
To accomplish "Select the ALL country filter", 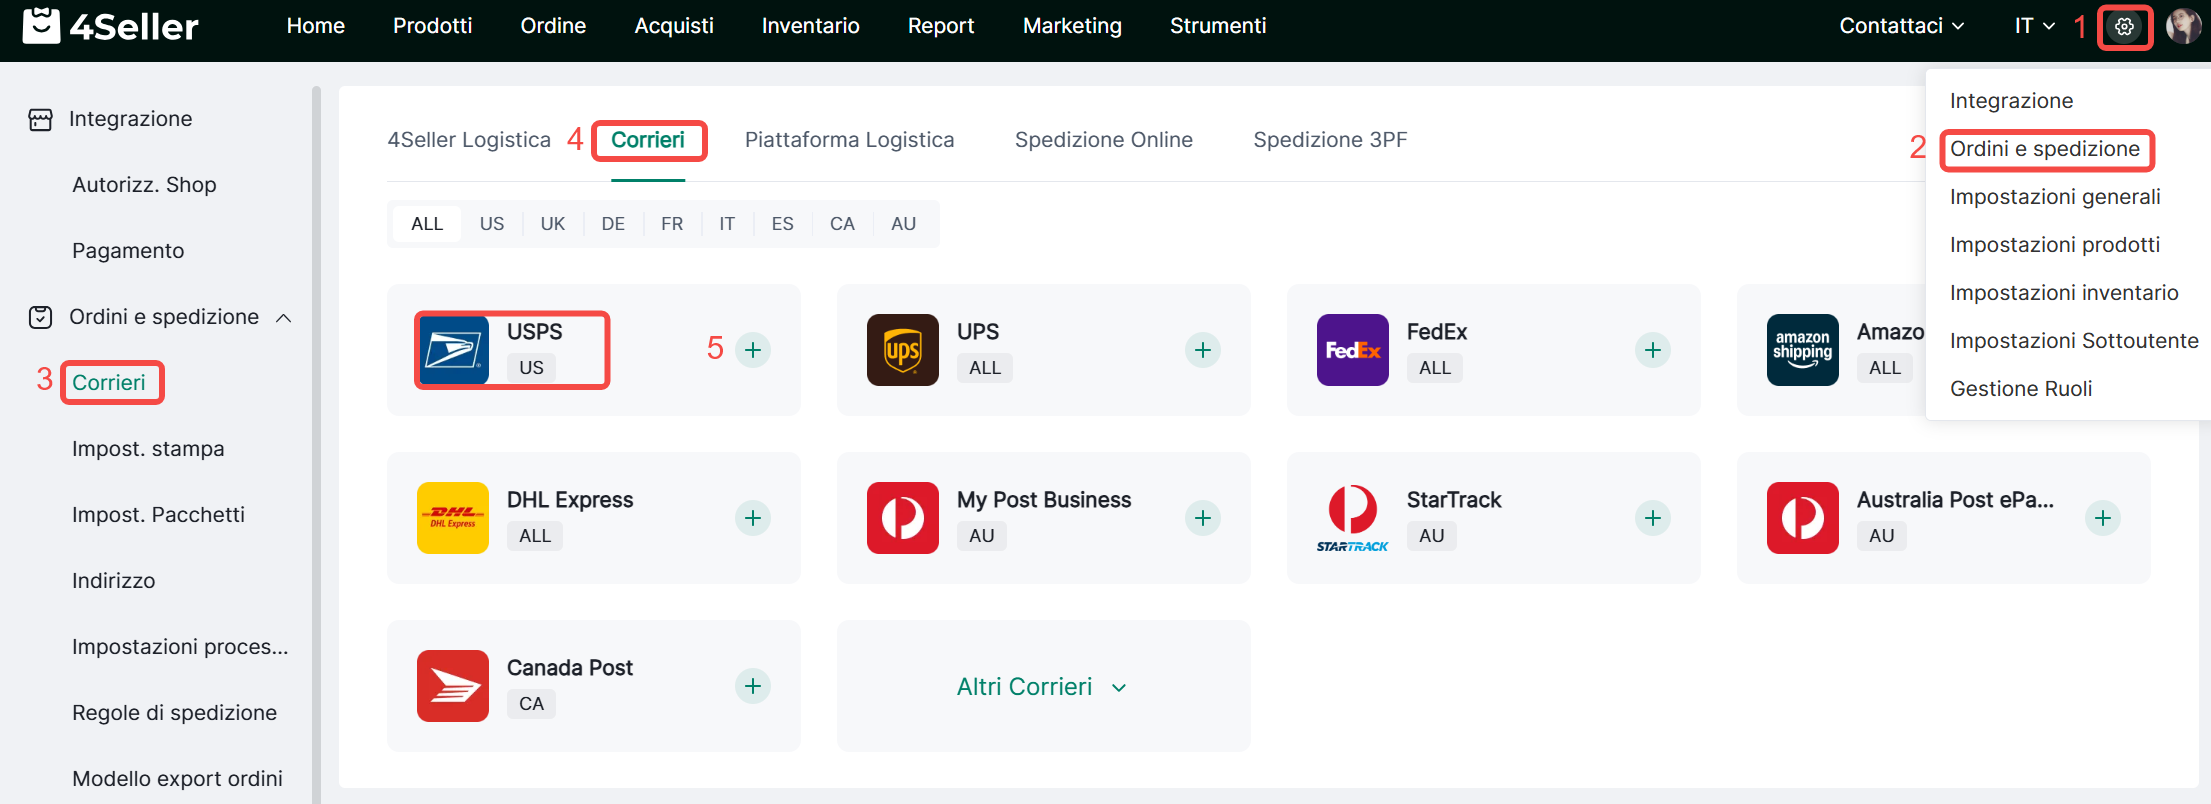I will [427, 224].
